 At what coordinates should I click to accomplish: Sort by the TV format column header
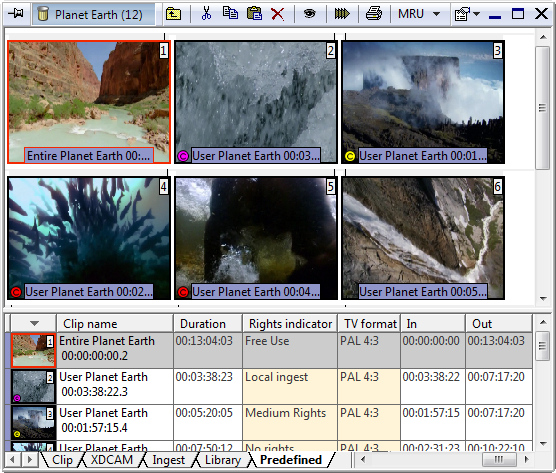point(369,323)
